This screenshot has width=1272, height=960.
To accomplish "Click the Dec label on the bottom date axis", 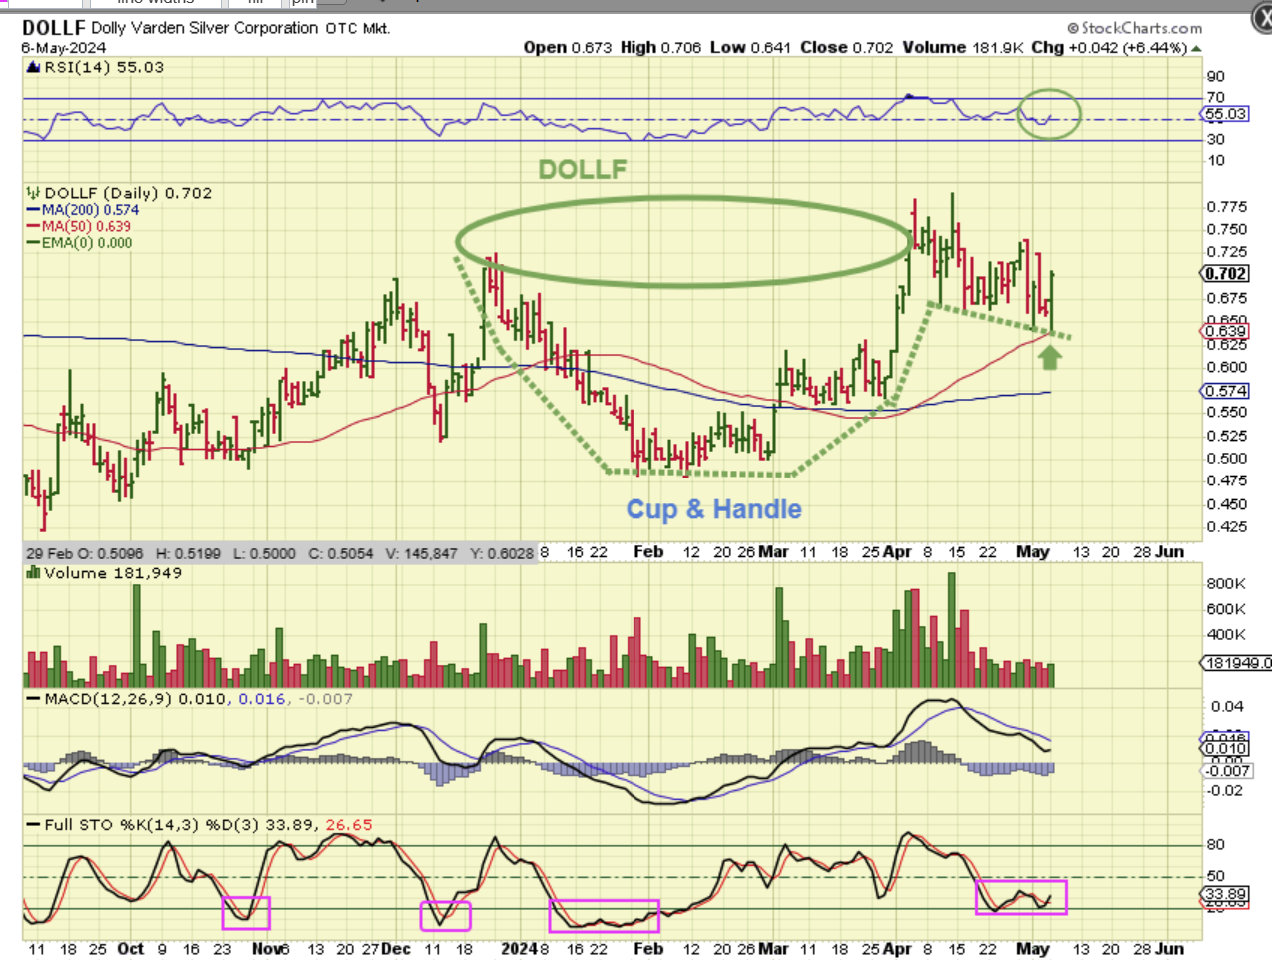I will point(396,949).
